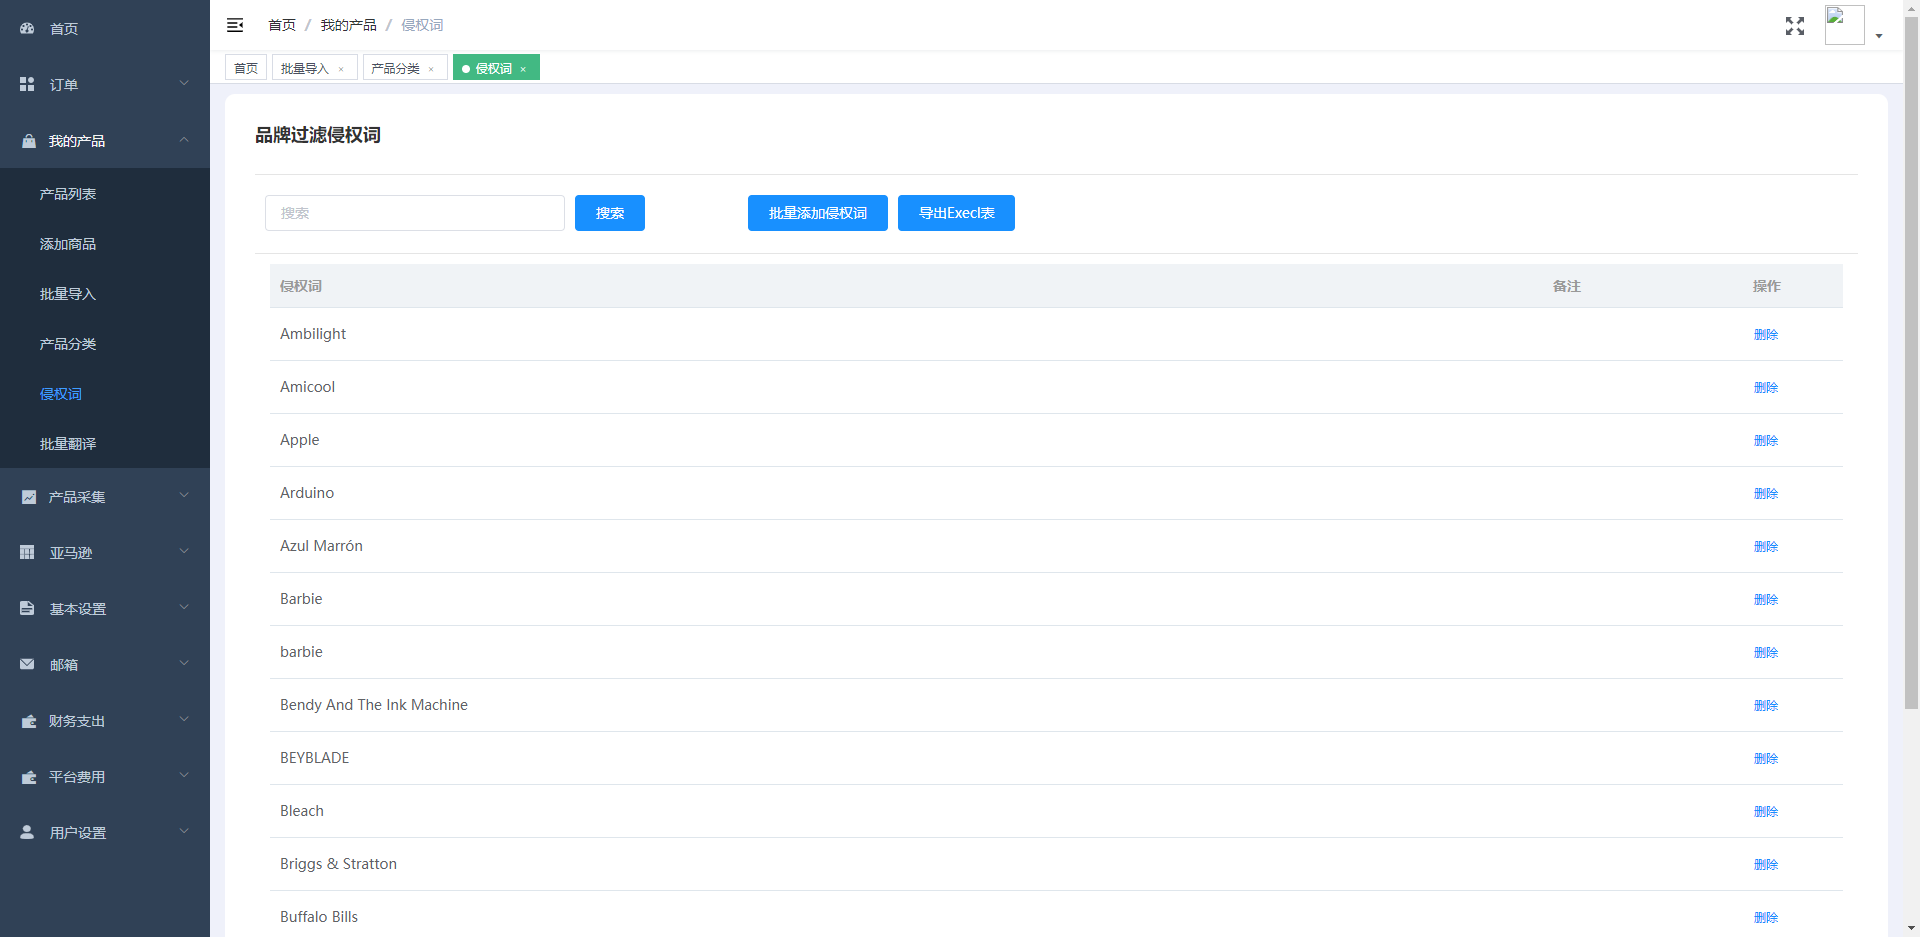Switch to the 首页 tab
Image resolution: width=1920 pixels, height=937 pixels.
(x=246, y=68)
